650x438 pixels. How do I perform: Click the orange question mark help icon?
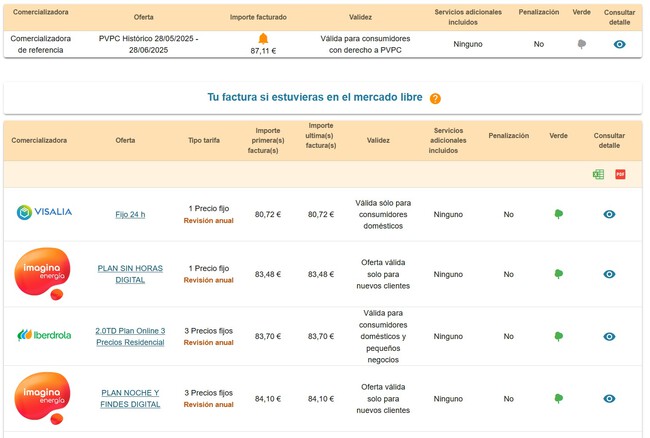point(435,99)
